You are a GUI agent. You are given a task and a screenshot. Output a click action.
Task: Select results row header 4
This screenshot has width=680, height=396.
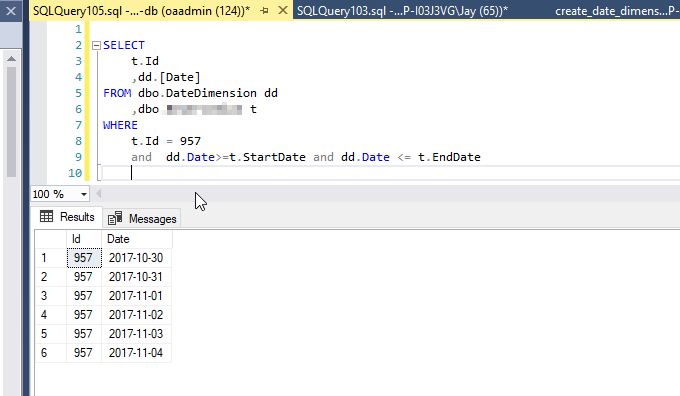51,315
